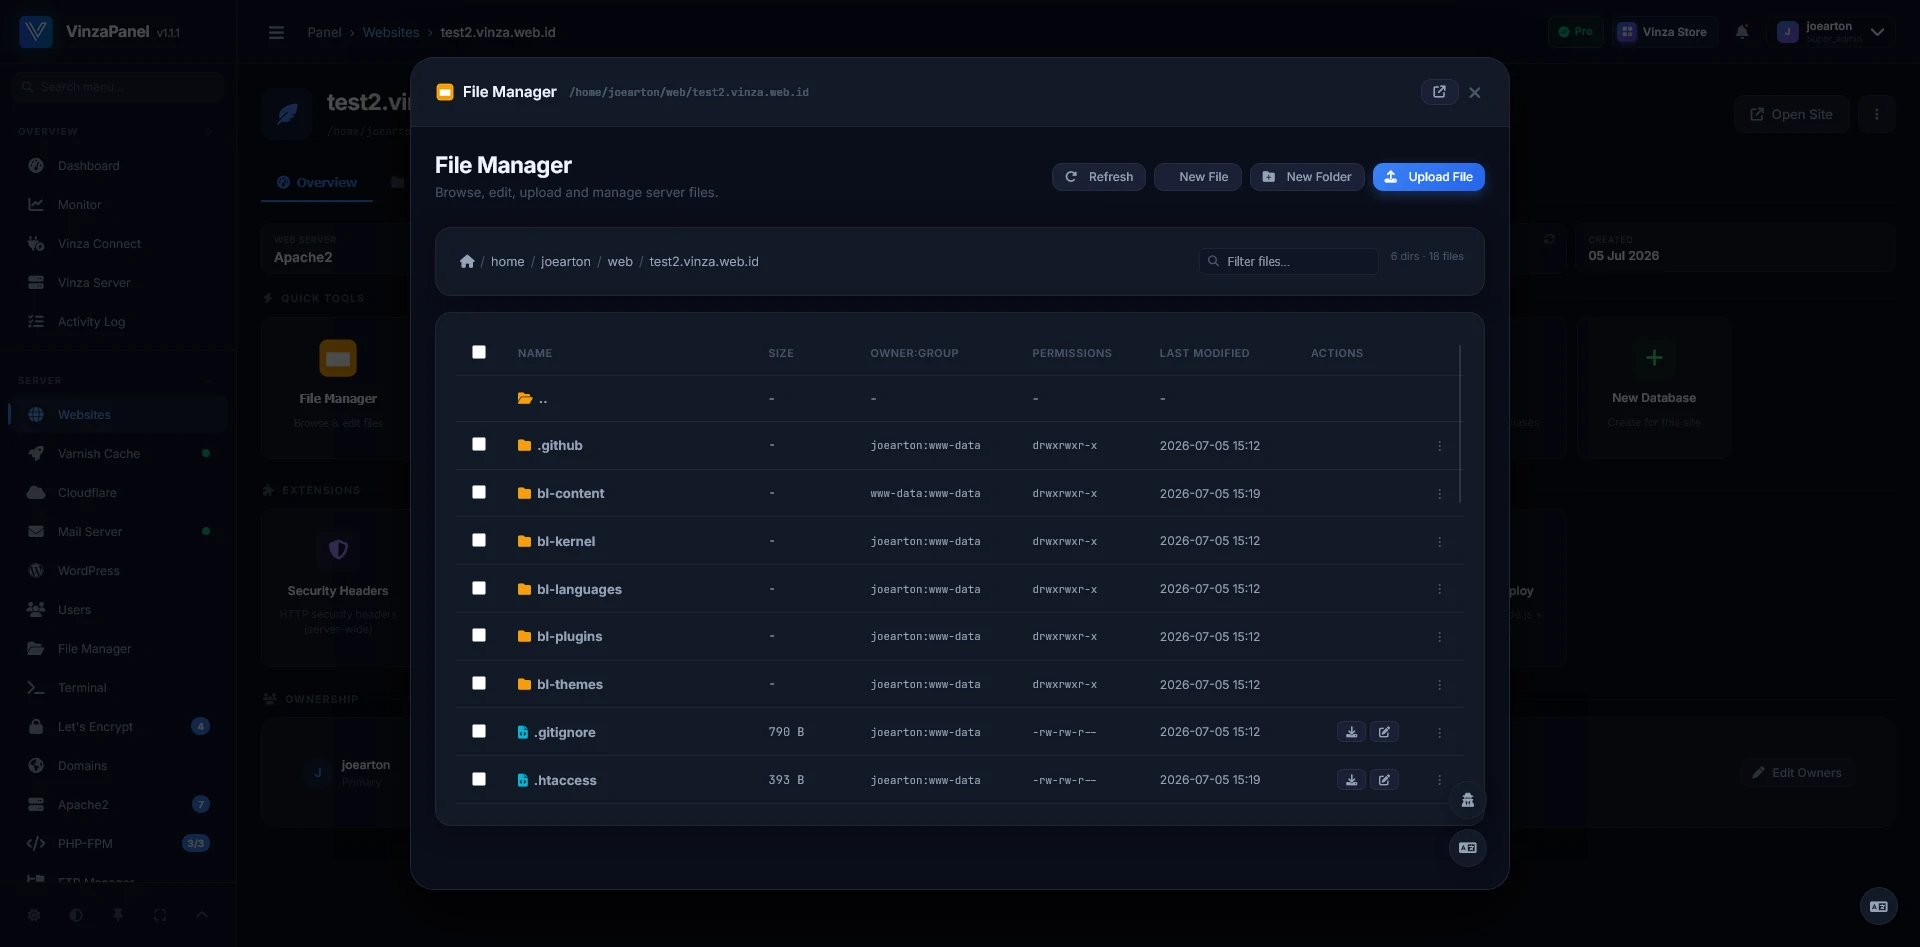Click the Refresh button

1099,177
